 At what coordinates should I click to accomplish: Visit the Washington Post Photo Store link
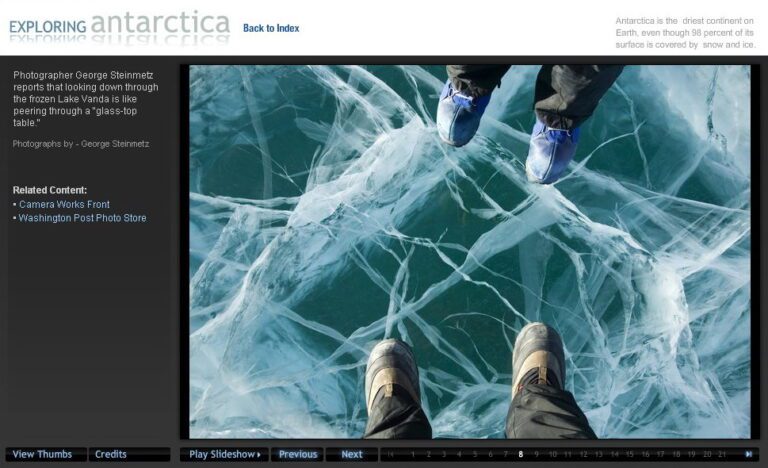[x=82, y=218]
